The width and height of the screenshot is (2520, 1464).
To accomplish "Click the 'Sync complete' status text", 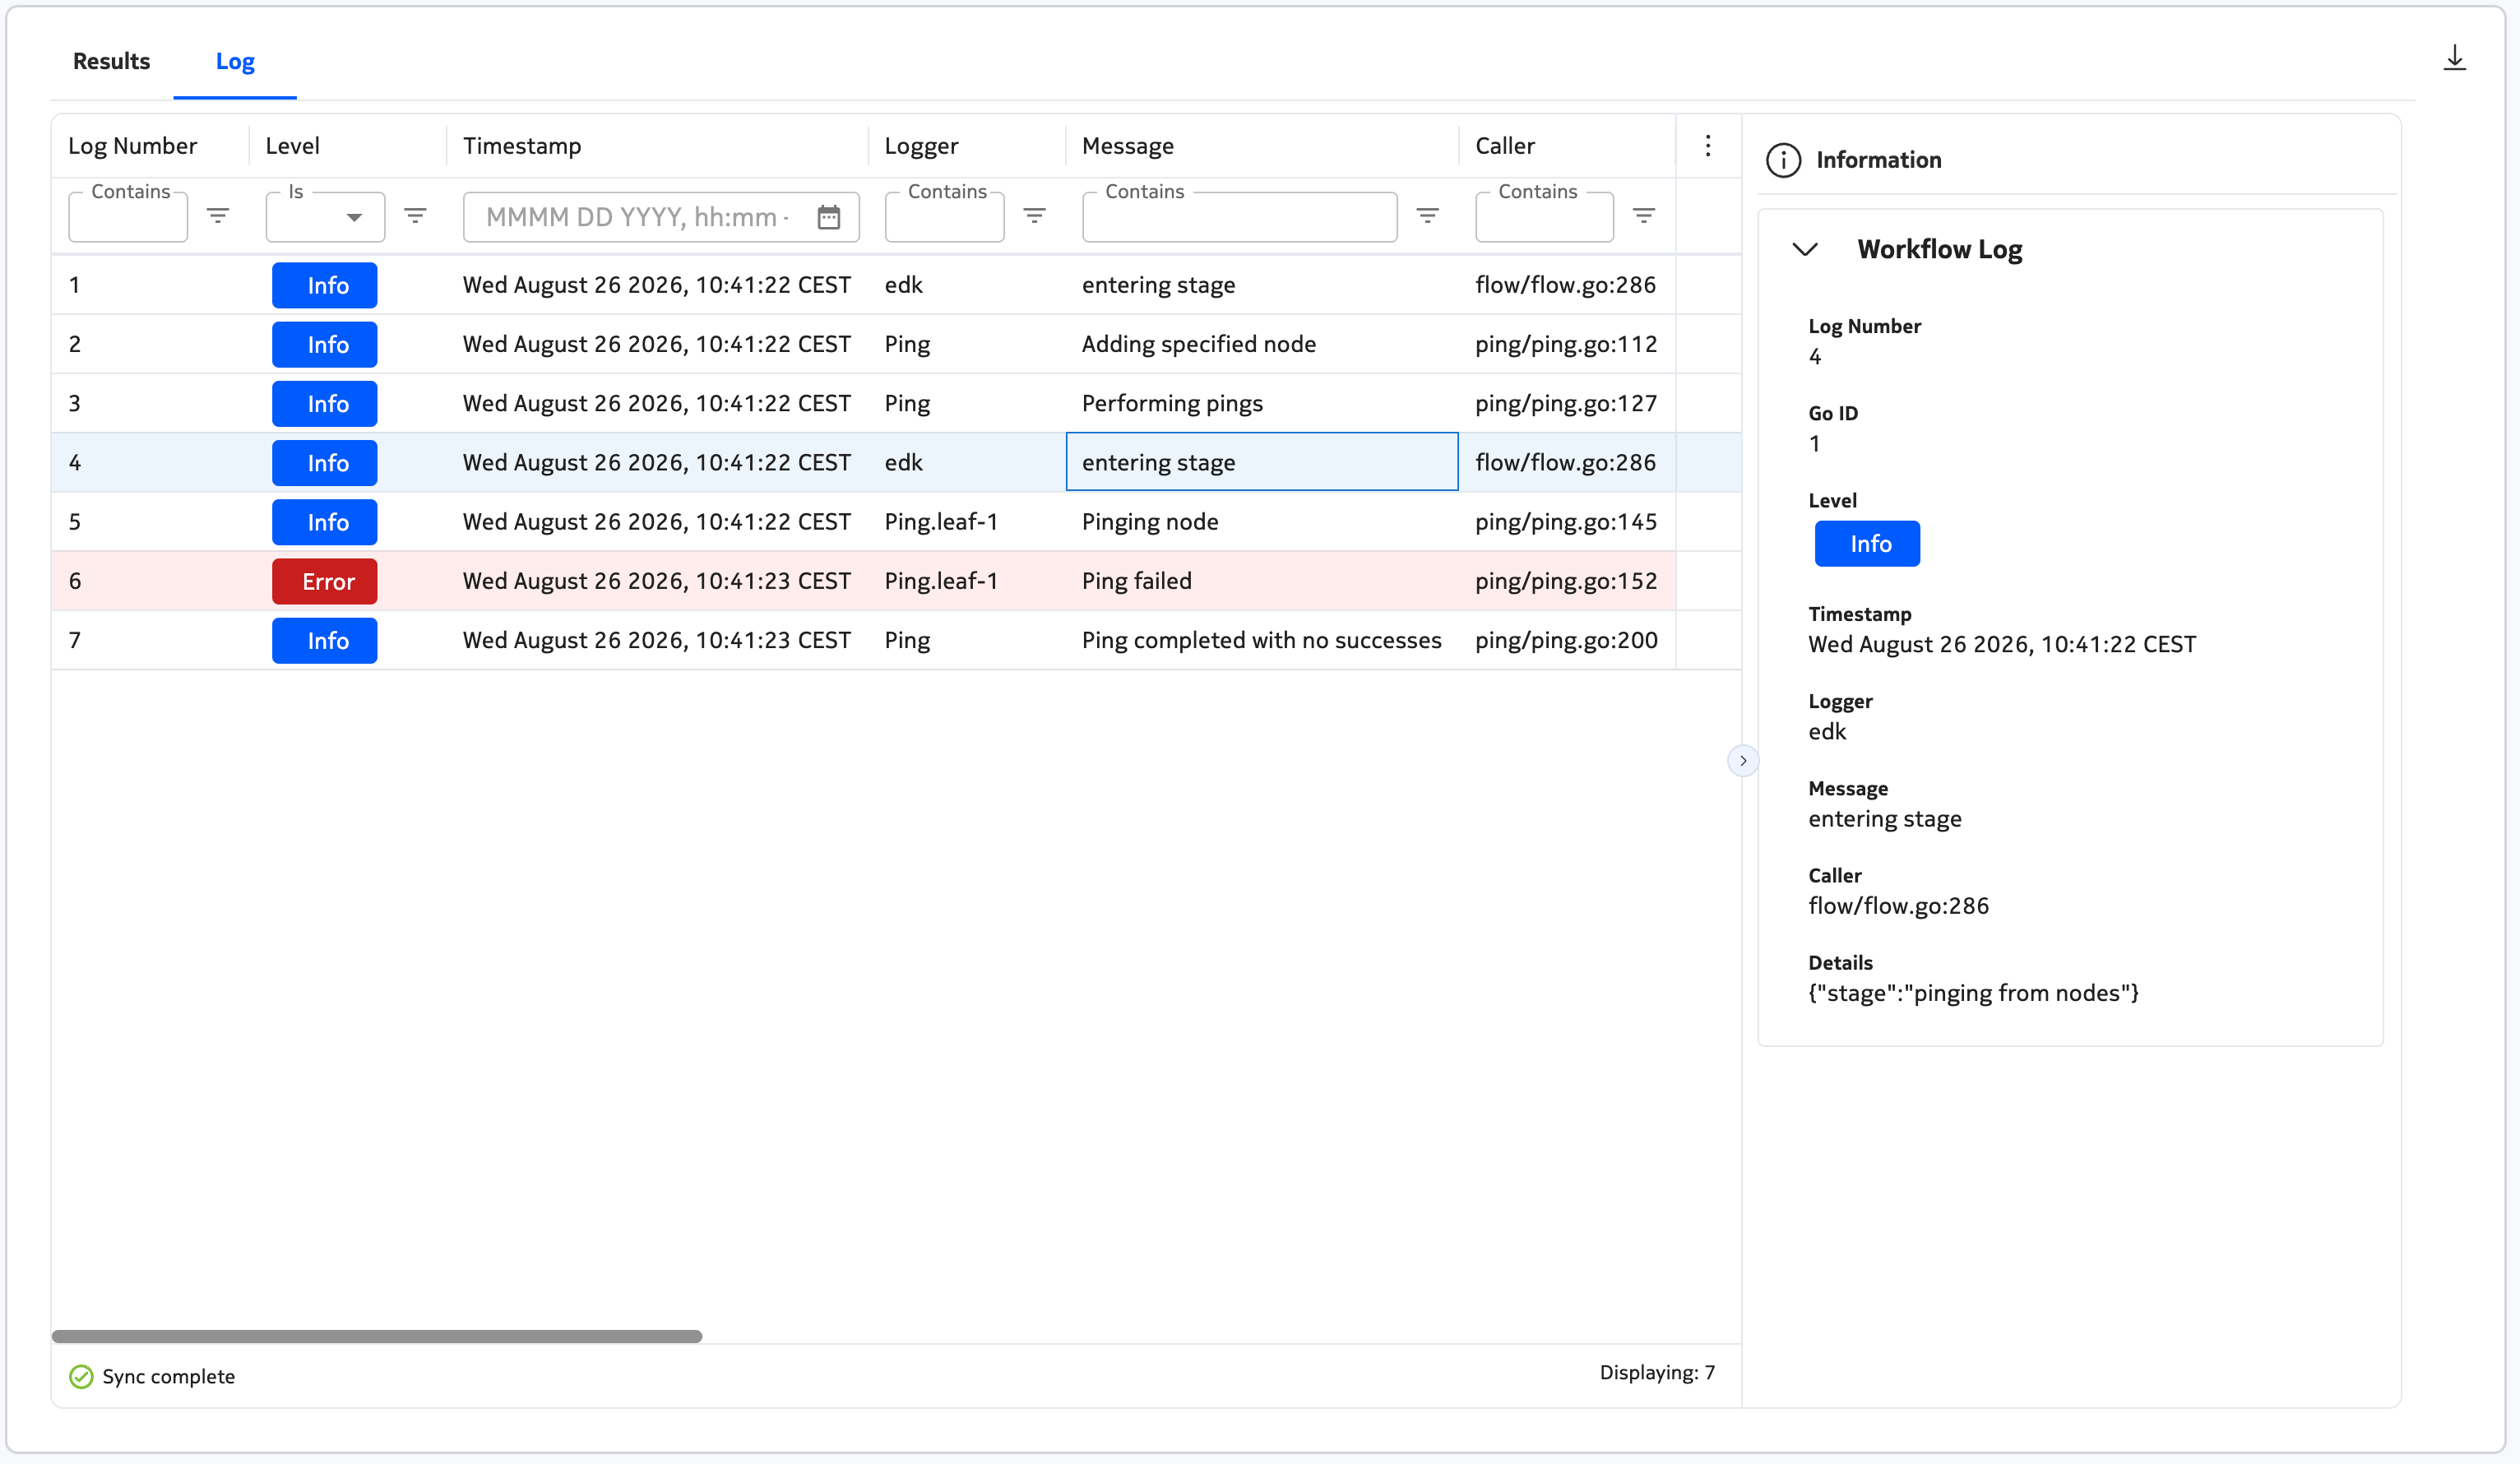I will [168, 1377].
